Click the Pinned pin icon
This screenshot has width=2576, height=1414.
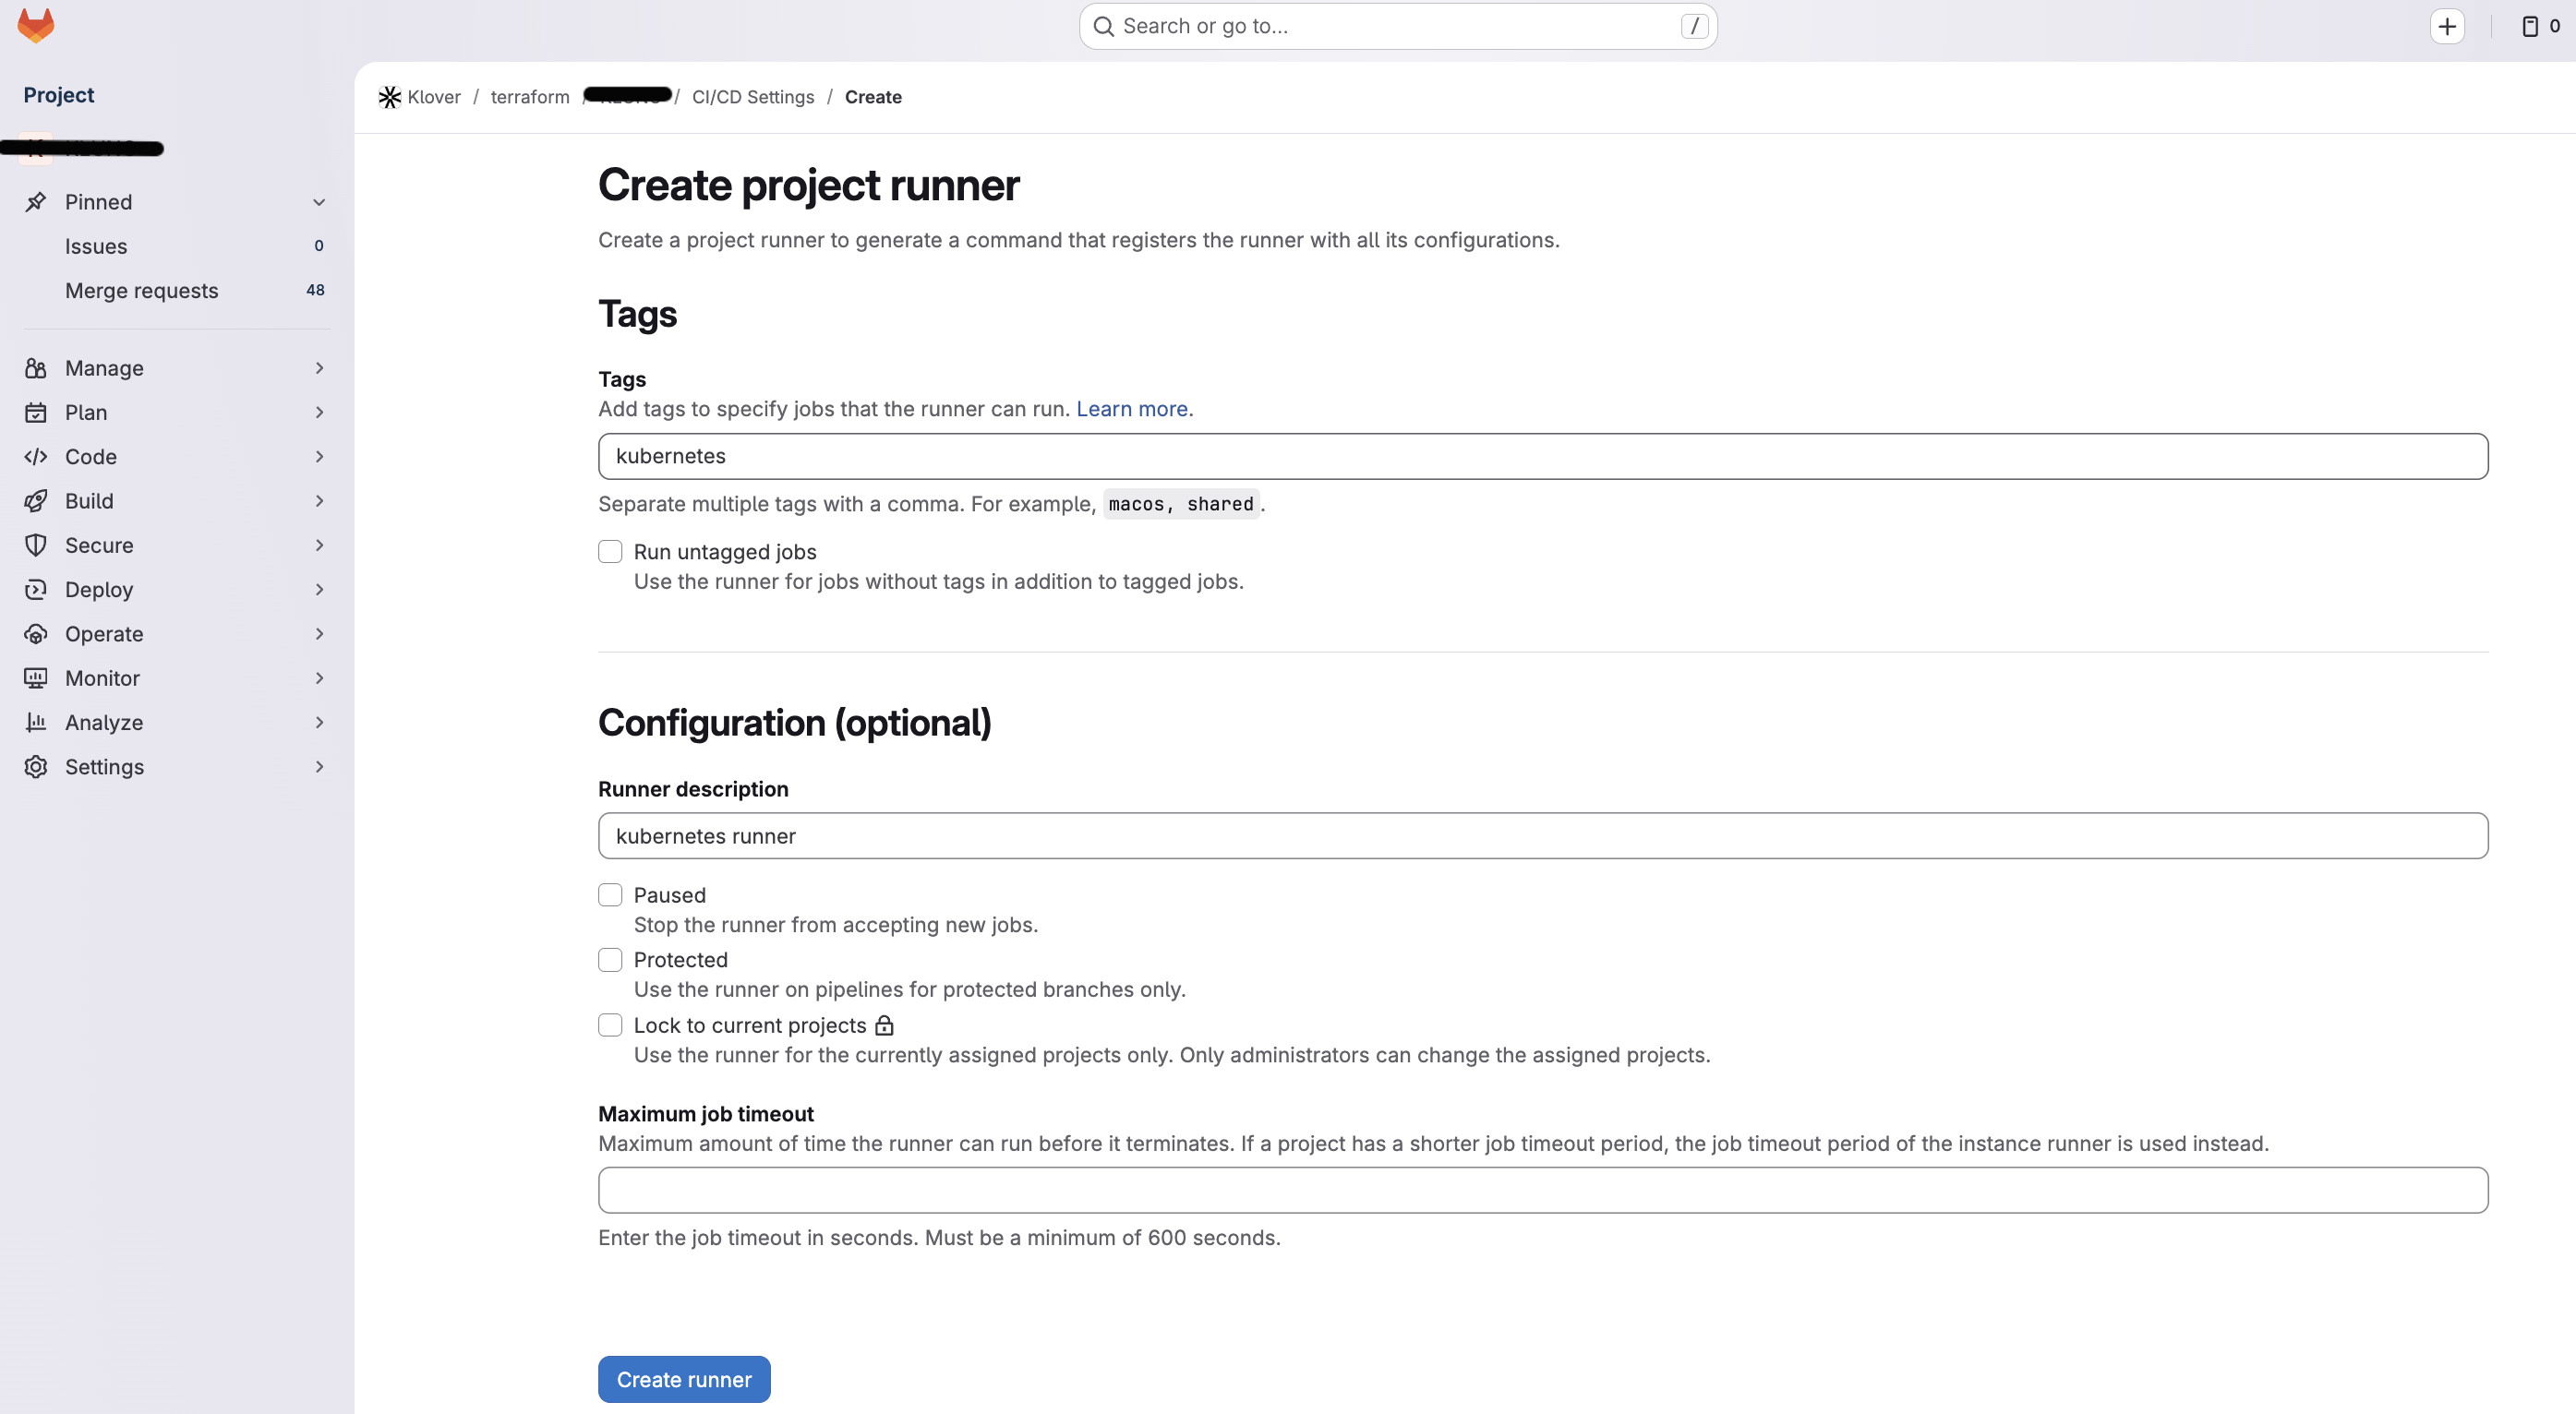tap(36, 202)
